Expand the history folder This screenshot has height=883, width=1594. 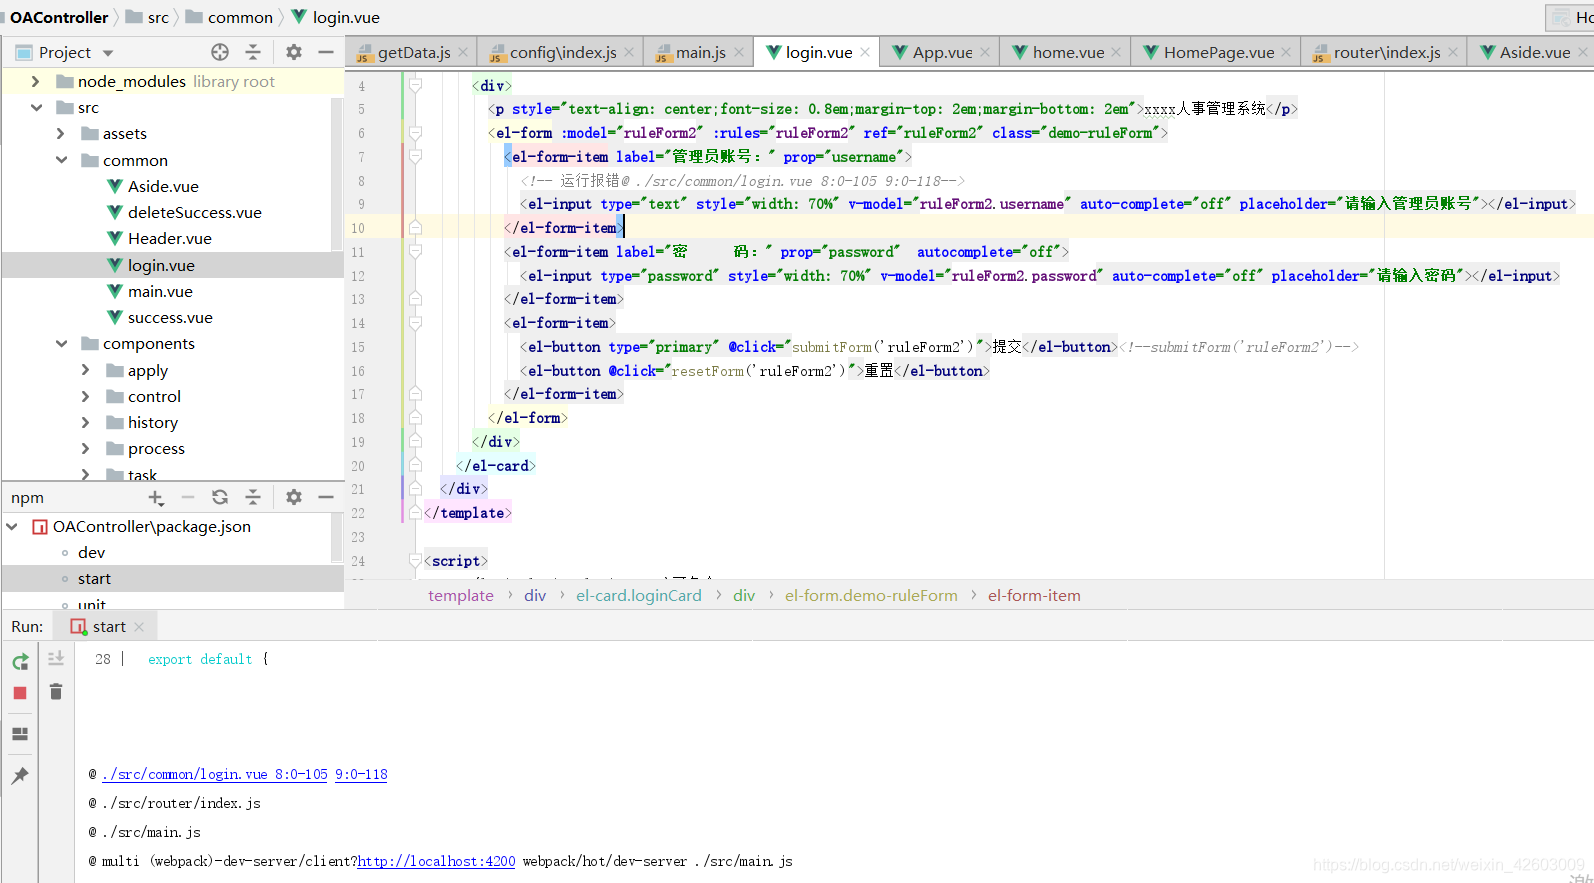click(85, 422)
